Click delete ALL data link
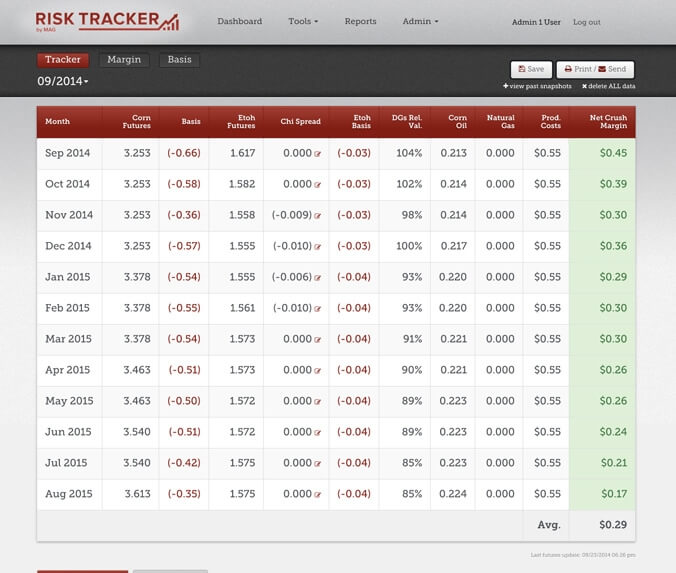The image size is (676, 573). point(609,86)
